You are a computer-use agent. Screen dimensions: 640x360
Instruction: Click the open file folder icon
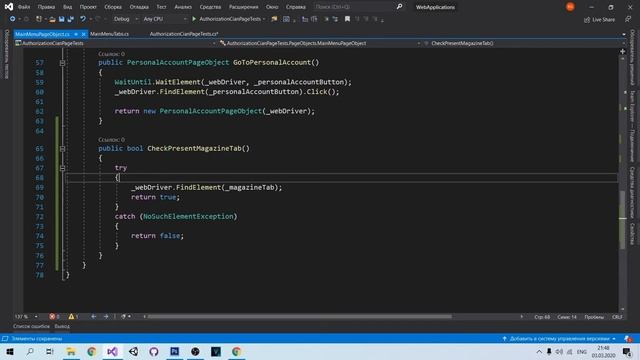(x=52, y=19)
